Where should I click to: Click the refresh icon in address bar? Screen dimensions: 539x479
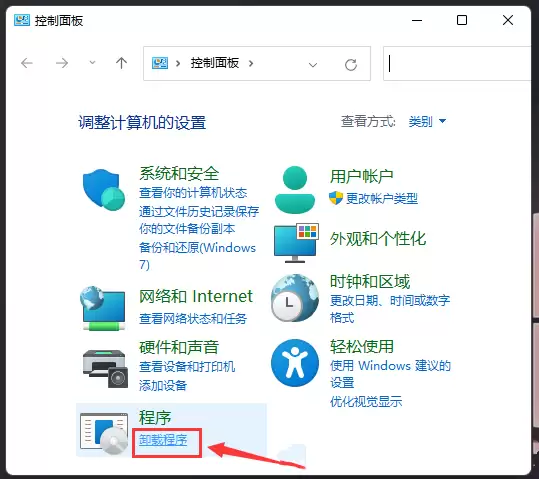pos(351,64)
